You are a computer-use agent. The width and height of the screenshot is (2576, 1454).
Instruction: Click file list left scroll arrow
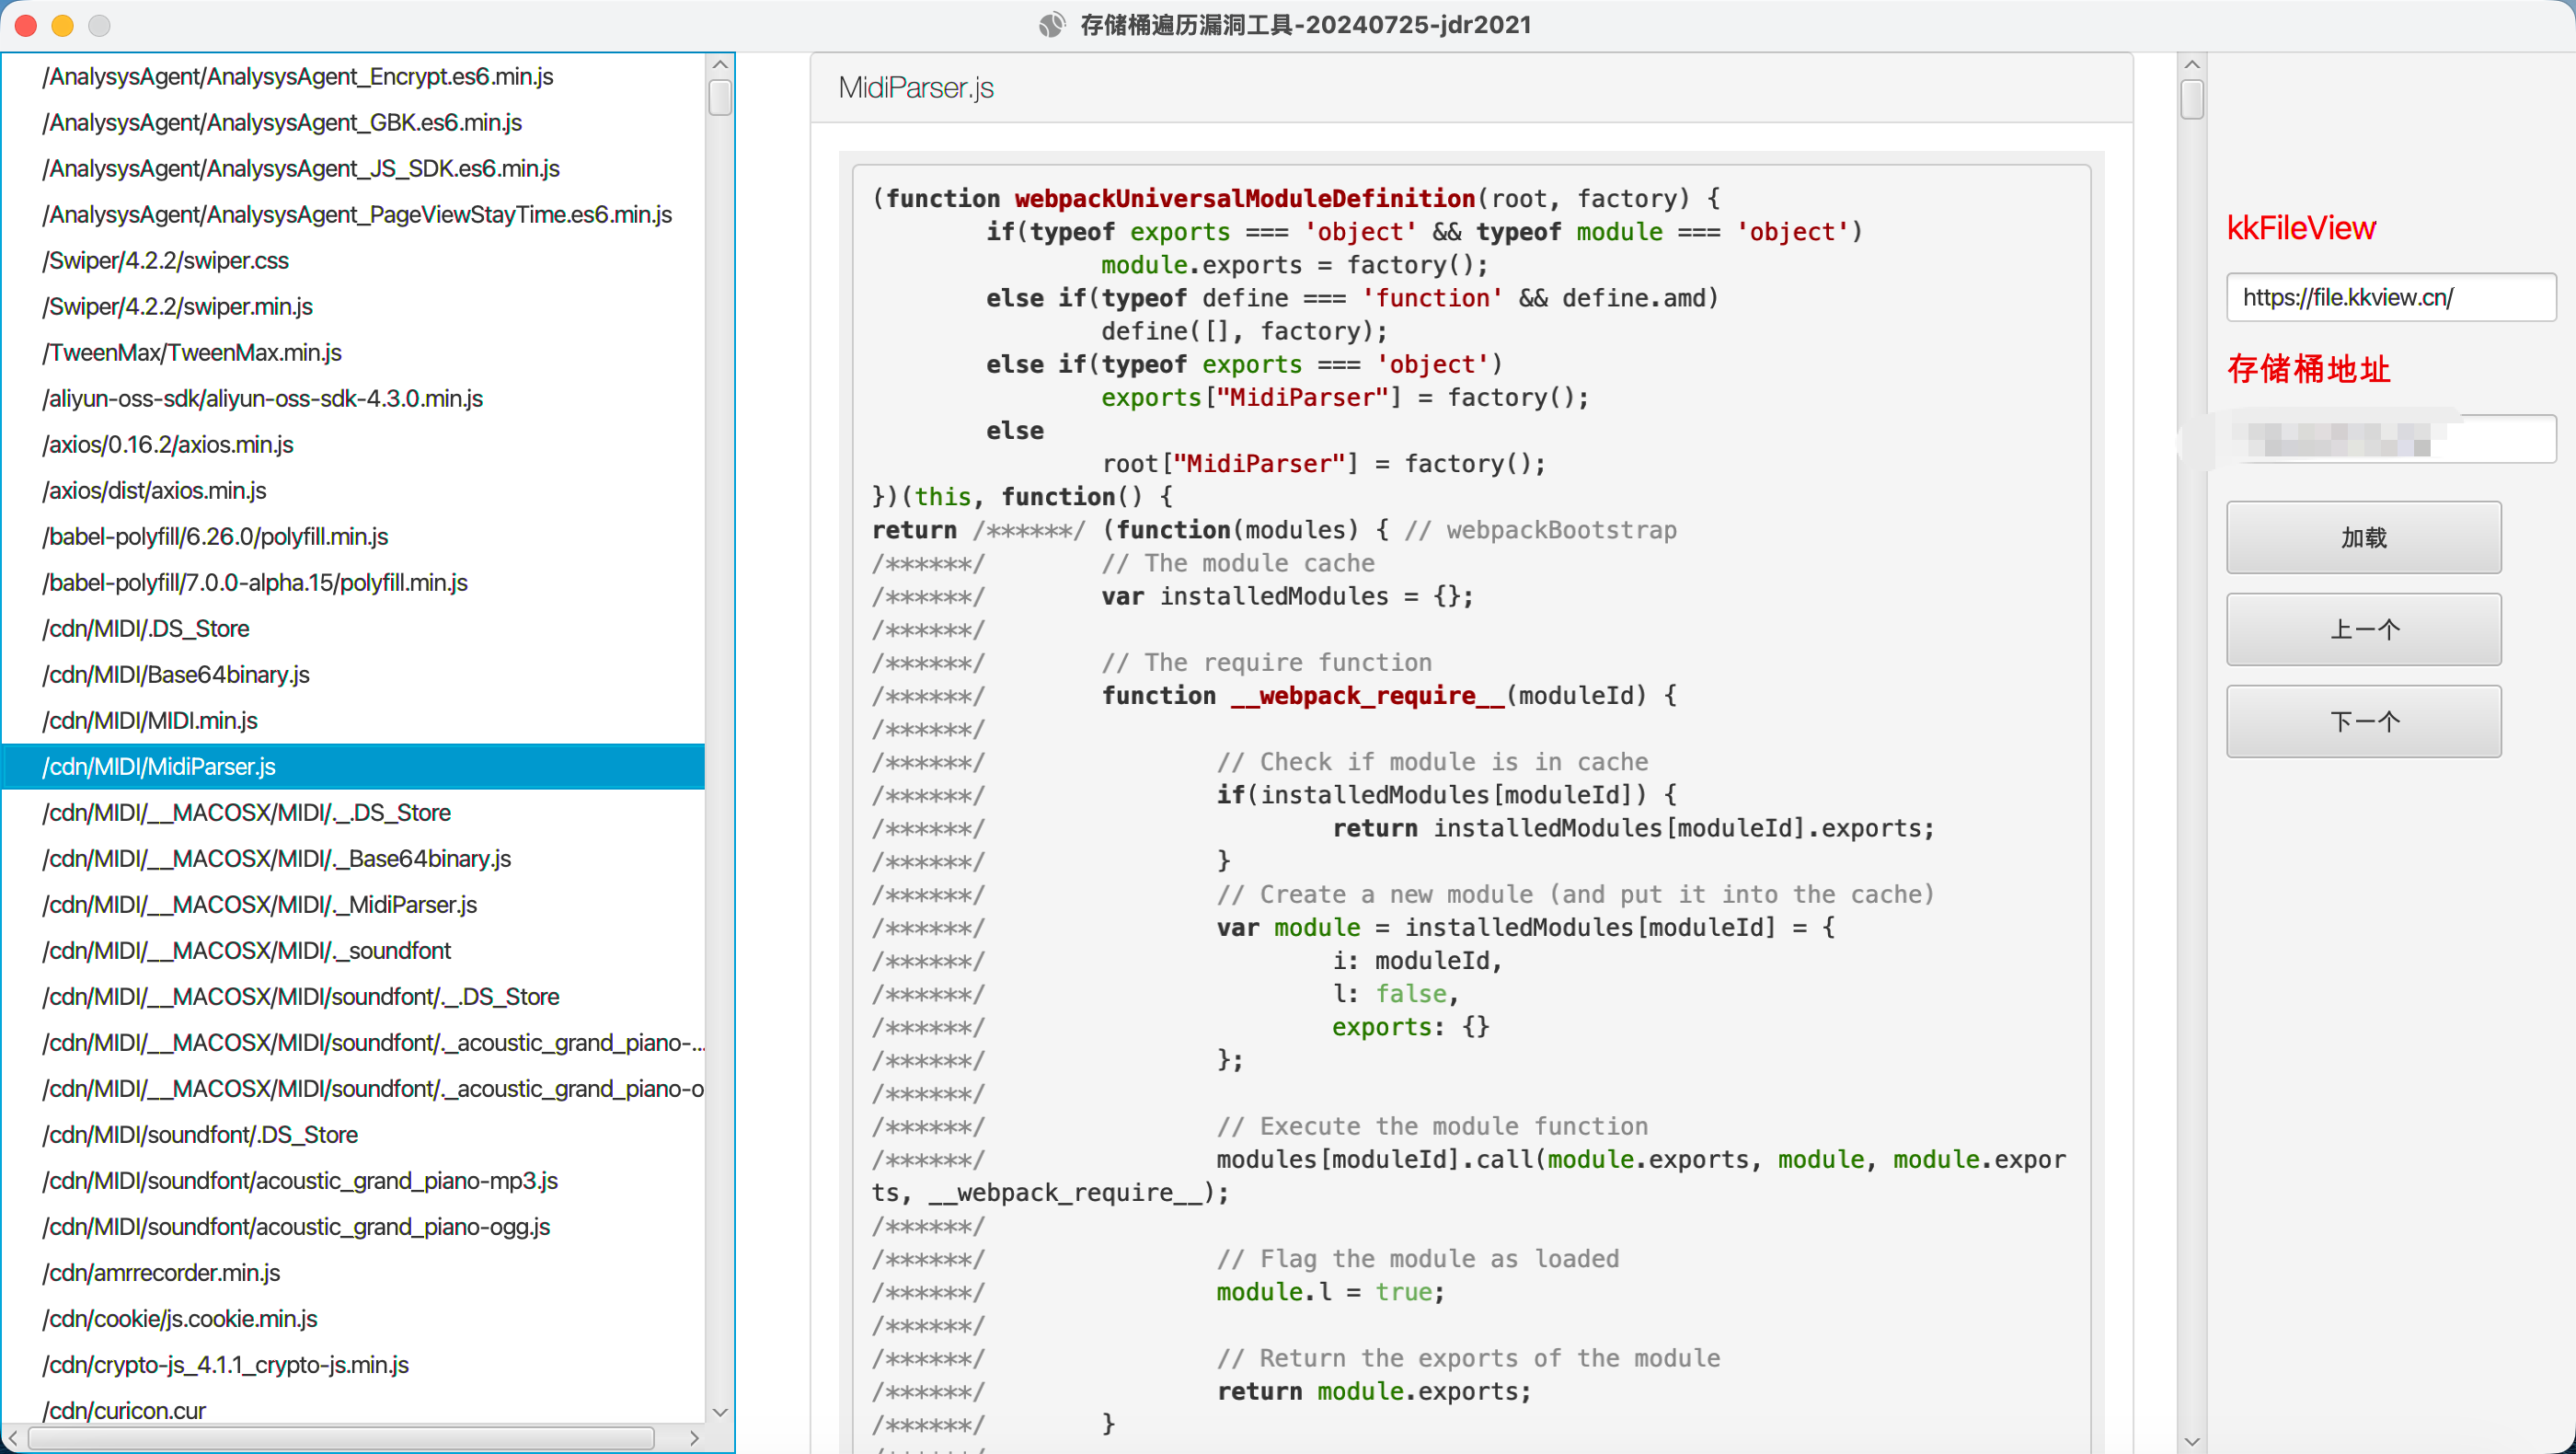click(x=13, y=1438)
